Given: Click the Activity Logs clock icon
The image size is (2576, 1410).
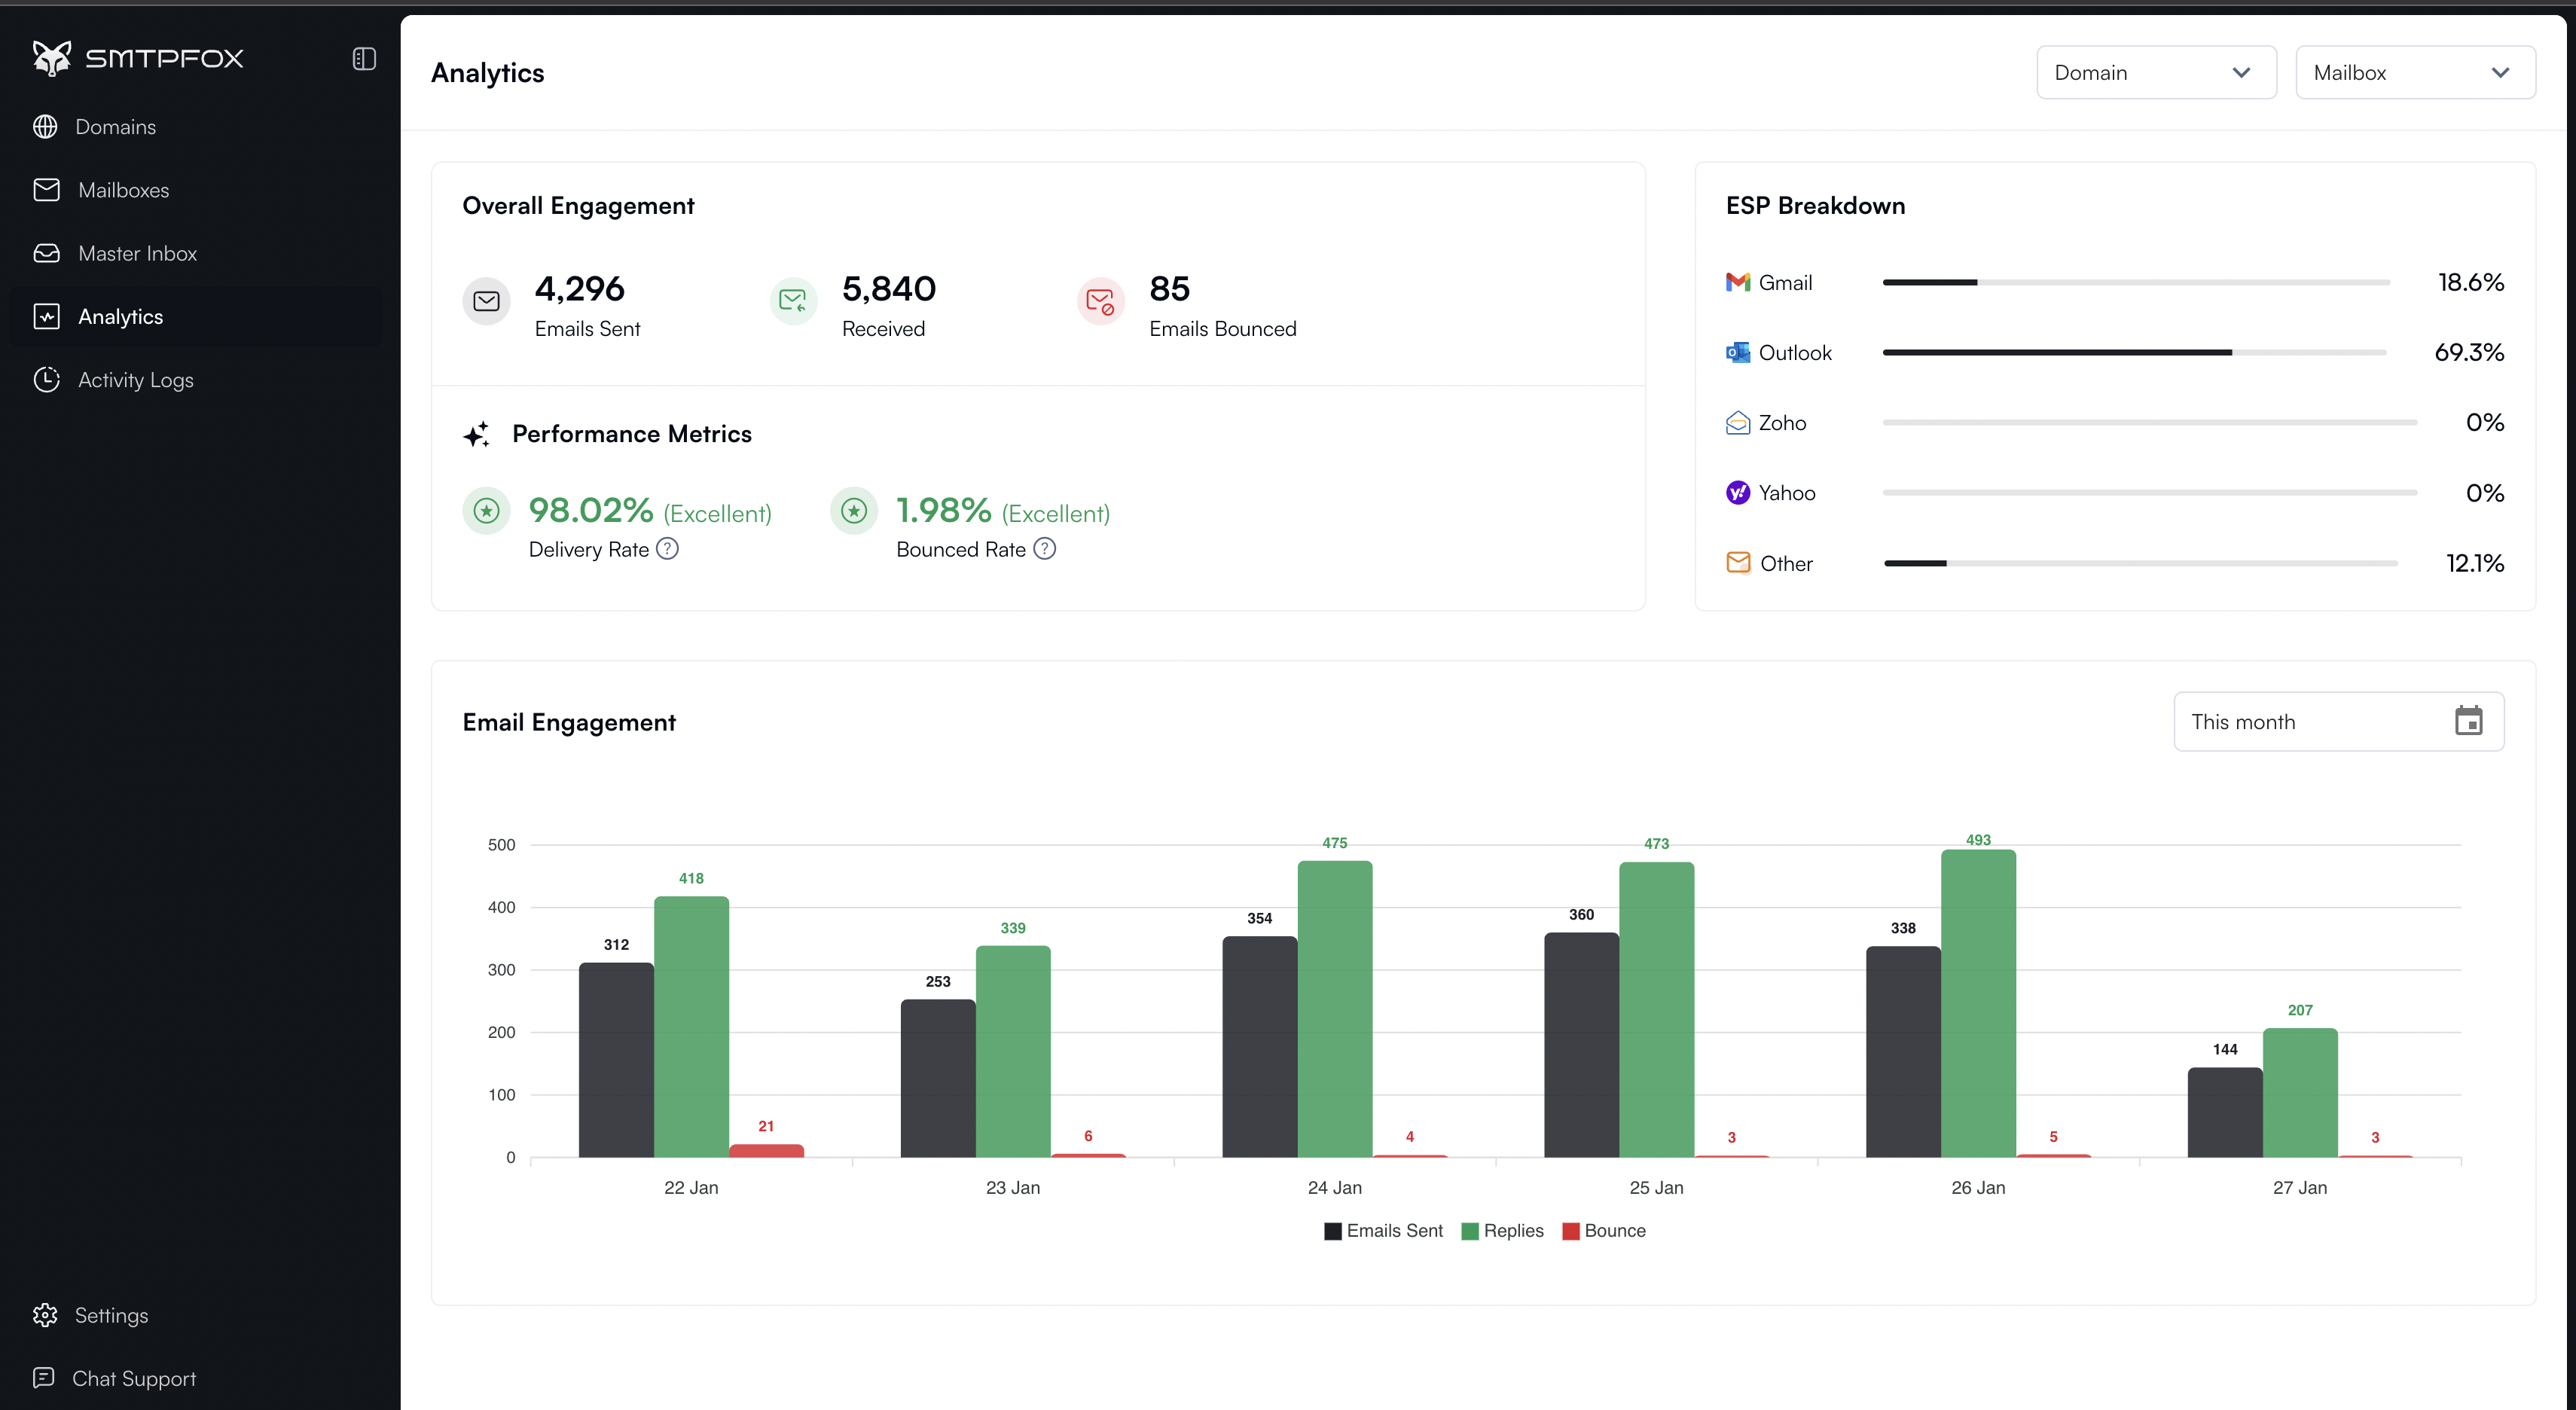Looking at the screenshot, I should pyautogui.click(x=47, y=379).
